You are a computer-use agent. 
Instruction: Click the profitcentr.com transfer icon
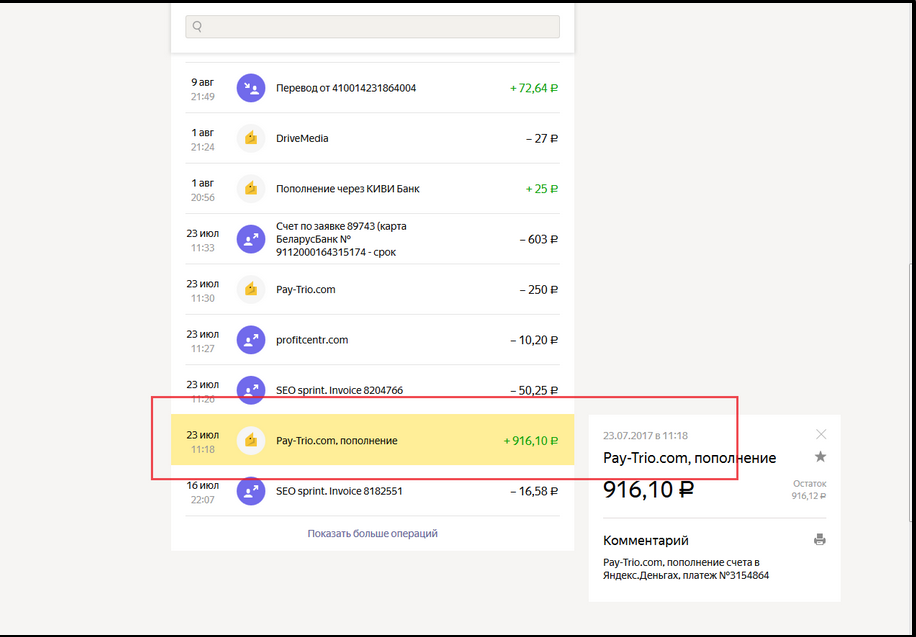(x=251, y=340)
